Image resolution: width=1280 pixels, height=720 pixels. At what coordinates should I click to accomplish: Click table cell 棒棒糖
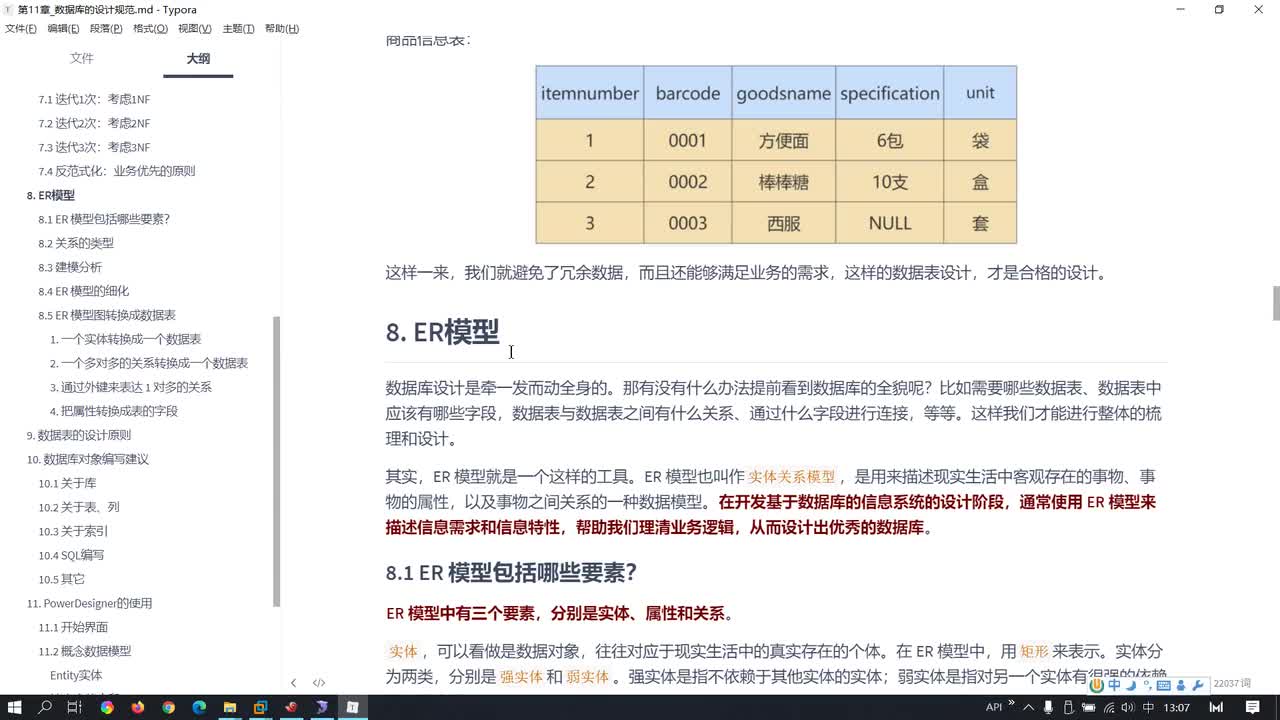pyautogui.click(x=783, y=182)
